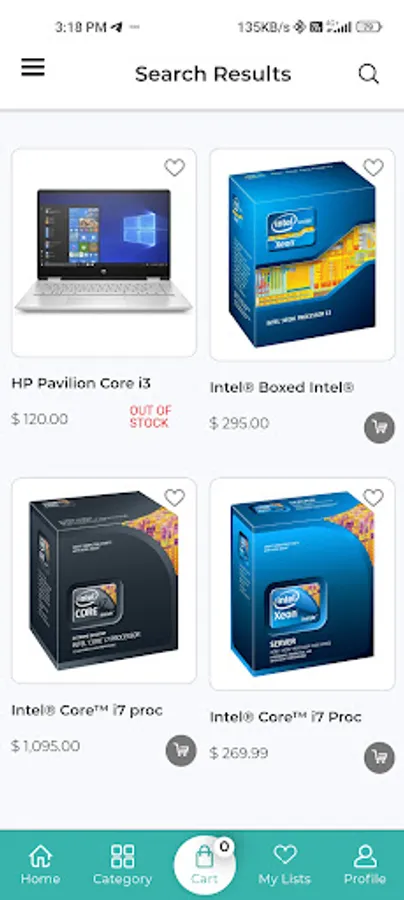The height and width of the screenshot is (900, 404).
Task: Open the Profile tab
Action: point(365,864)
